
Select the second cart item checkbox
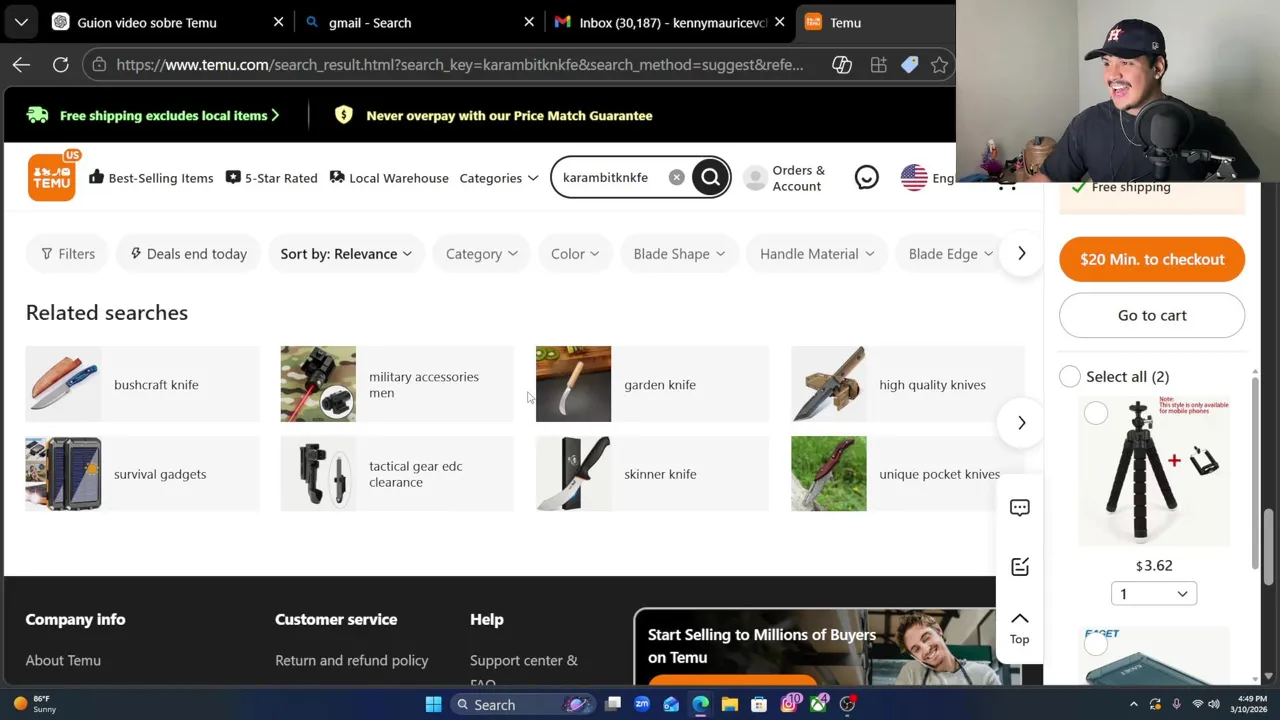[x=1096, y=645]
